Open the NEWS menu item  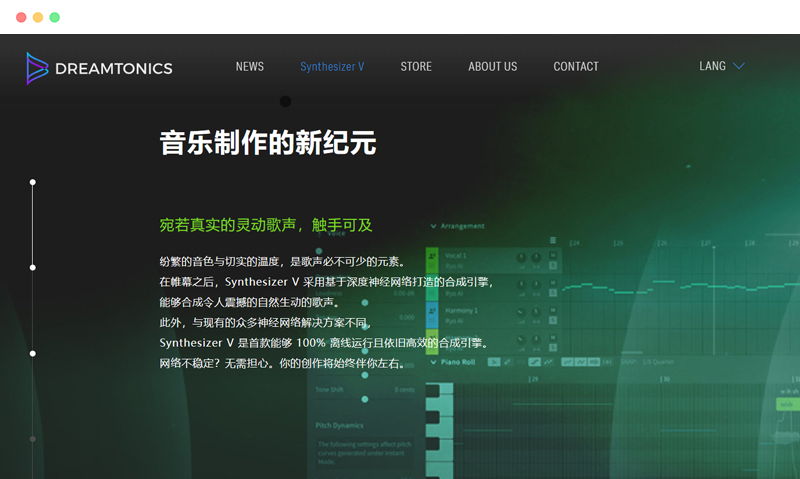[x=250, y=67]
